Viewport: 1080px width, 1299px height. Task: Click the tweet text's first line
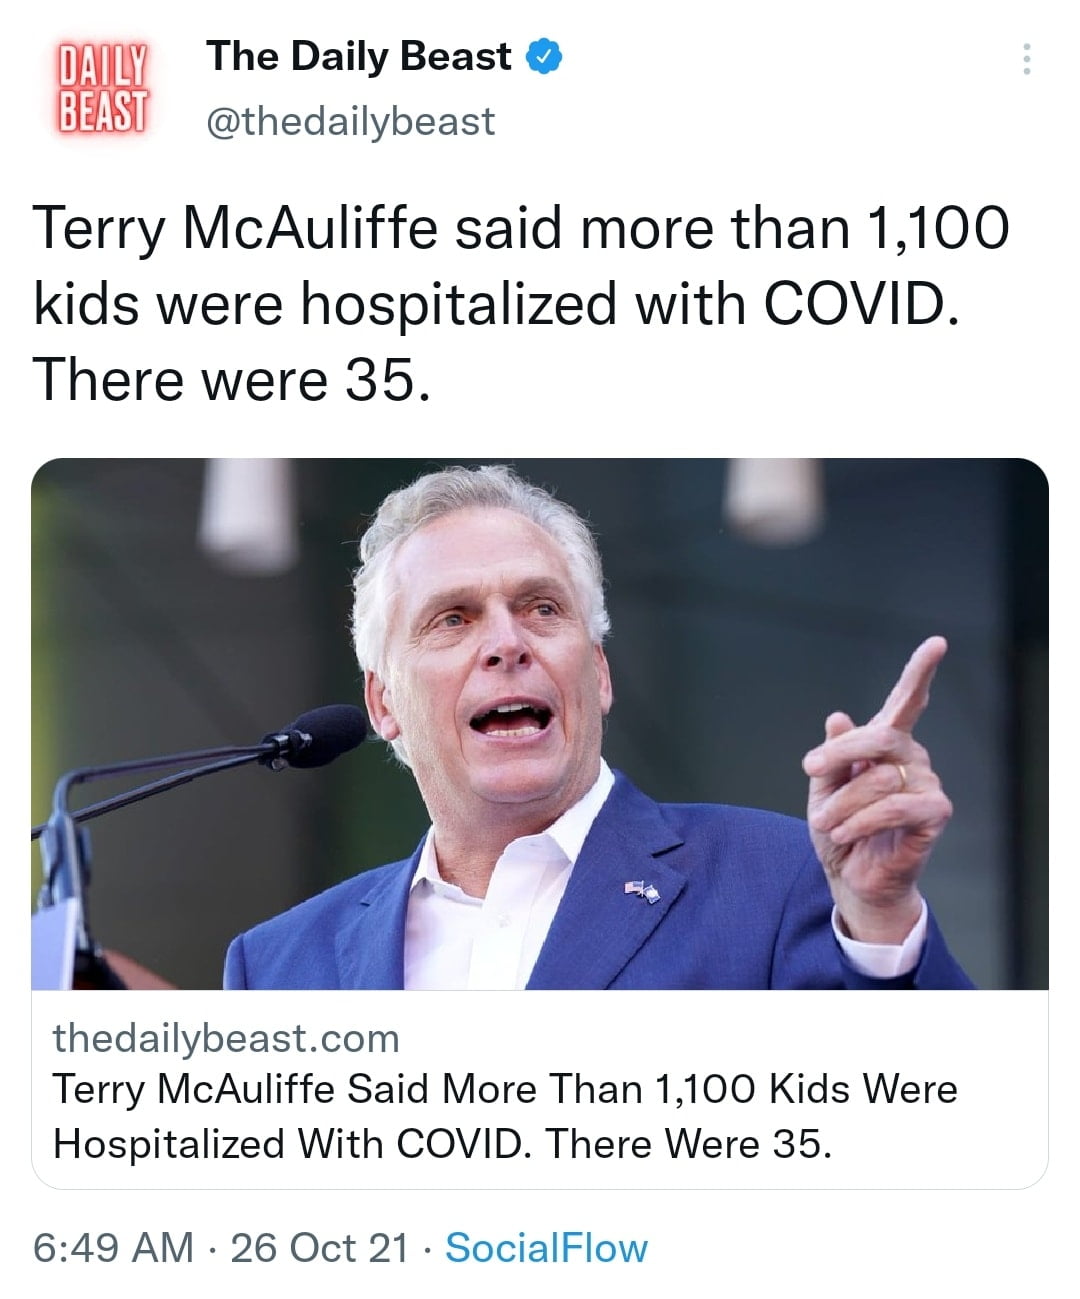pyautogui.click(x=520, y=229)
